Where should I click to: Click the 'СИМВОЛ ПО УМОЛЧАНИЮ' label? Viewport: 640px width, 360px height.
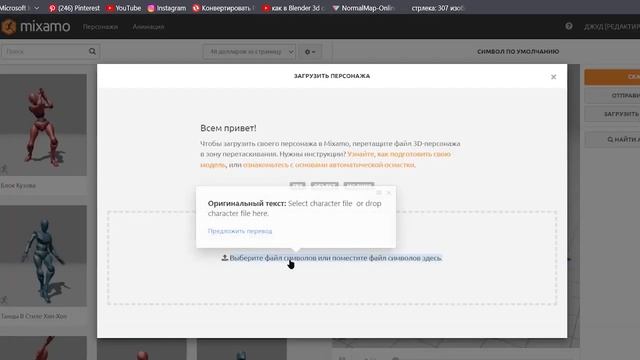tap(518, 52)
